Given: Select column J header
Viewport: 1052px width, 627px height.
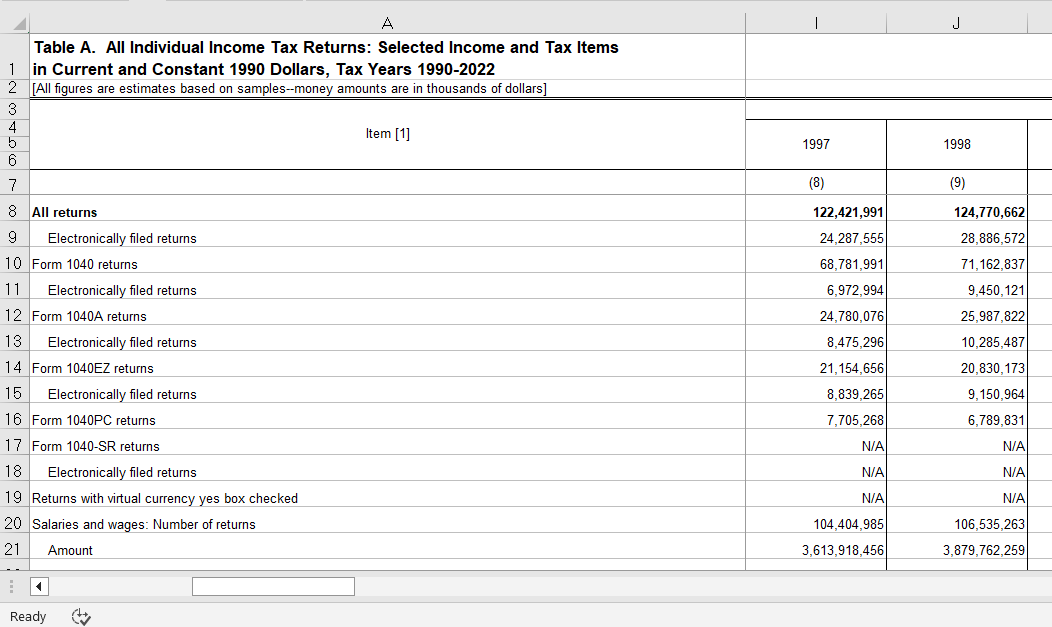Looking at the screenshot, I should click(x=957, y=23).
